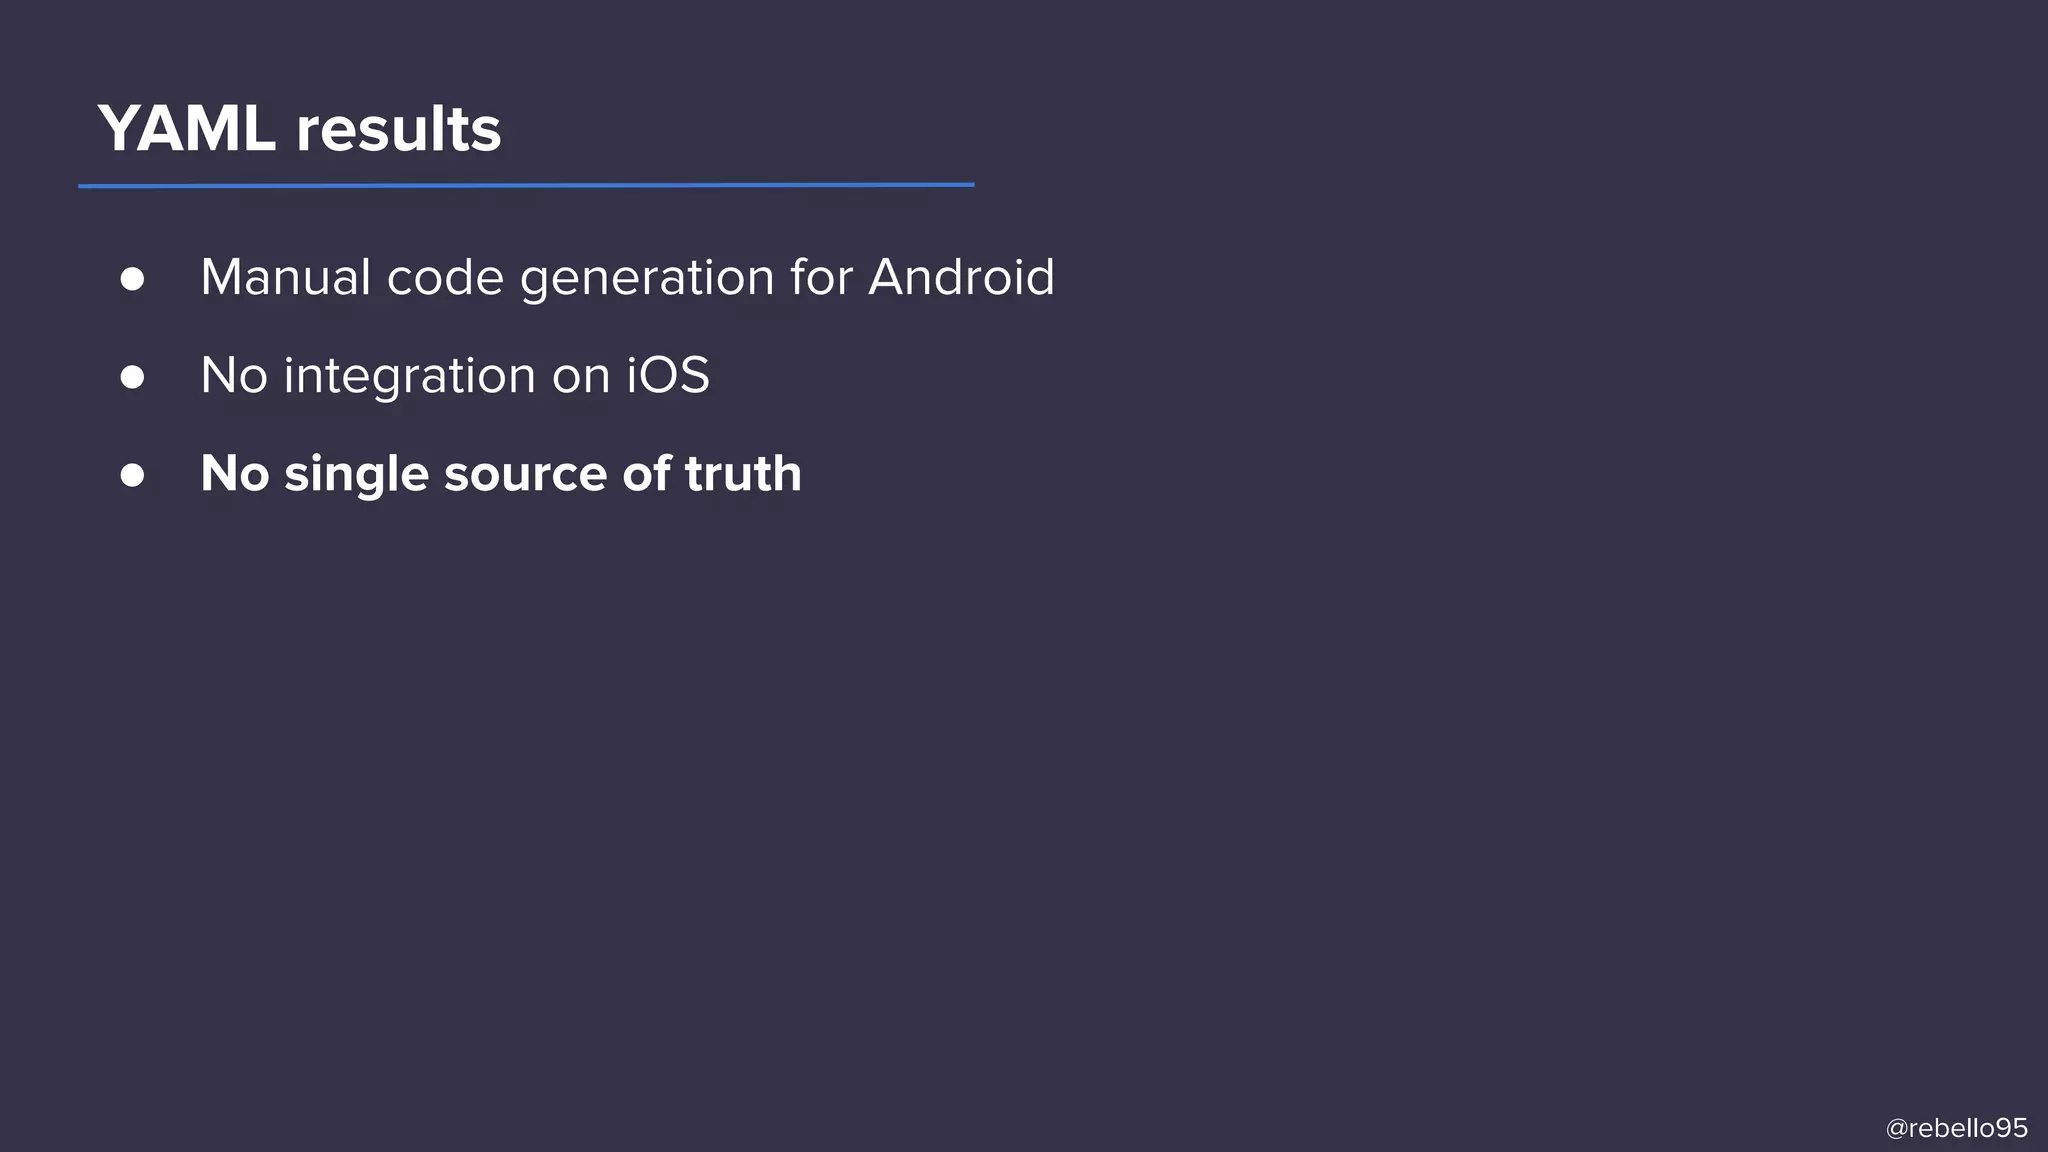The height and width of the screenshot is (1152, 2048).
Task: Click the word "results" in the title
Action: pyautogui.click(x=398, y=130)
